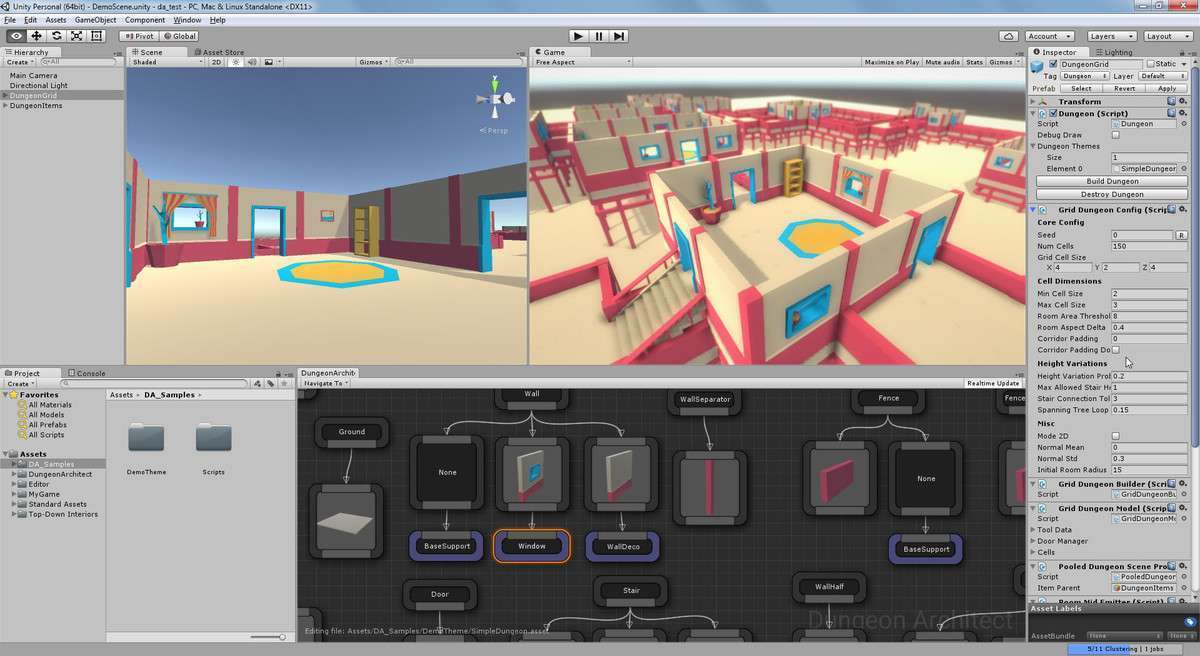Click search by type icon in Project

(258, 383)
